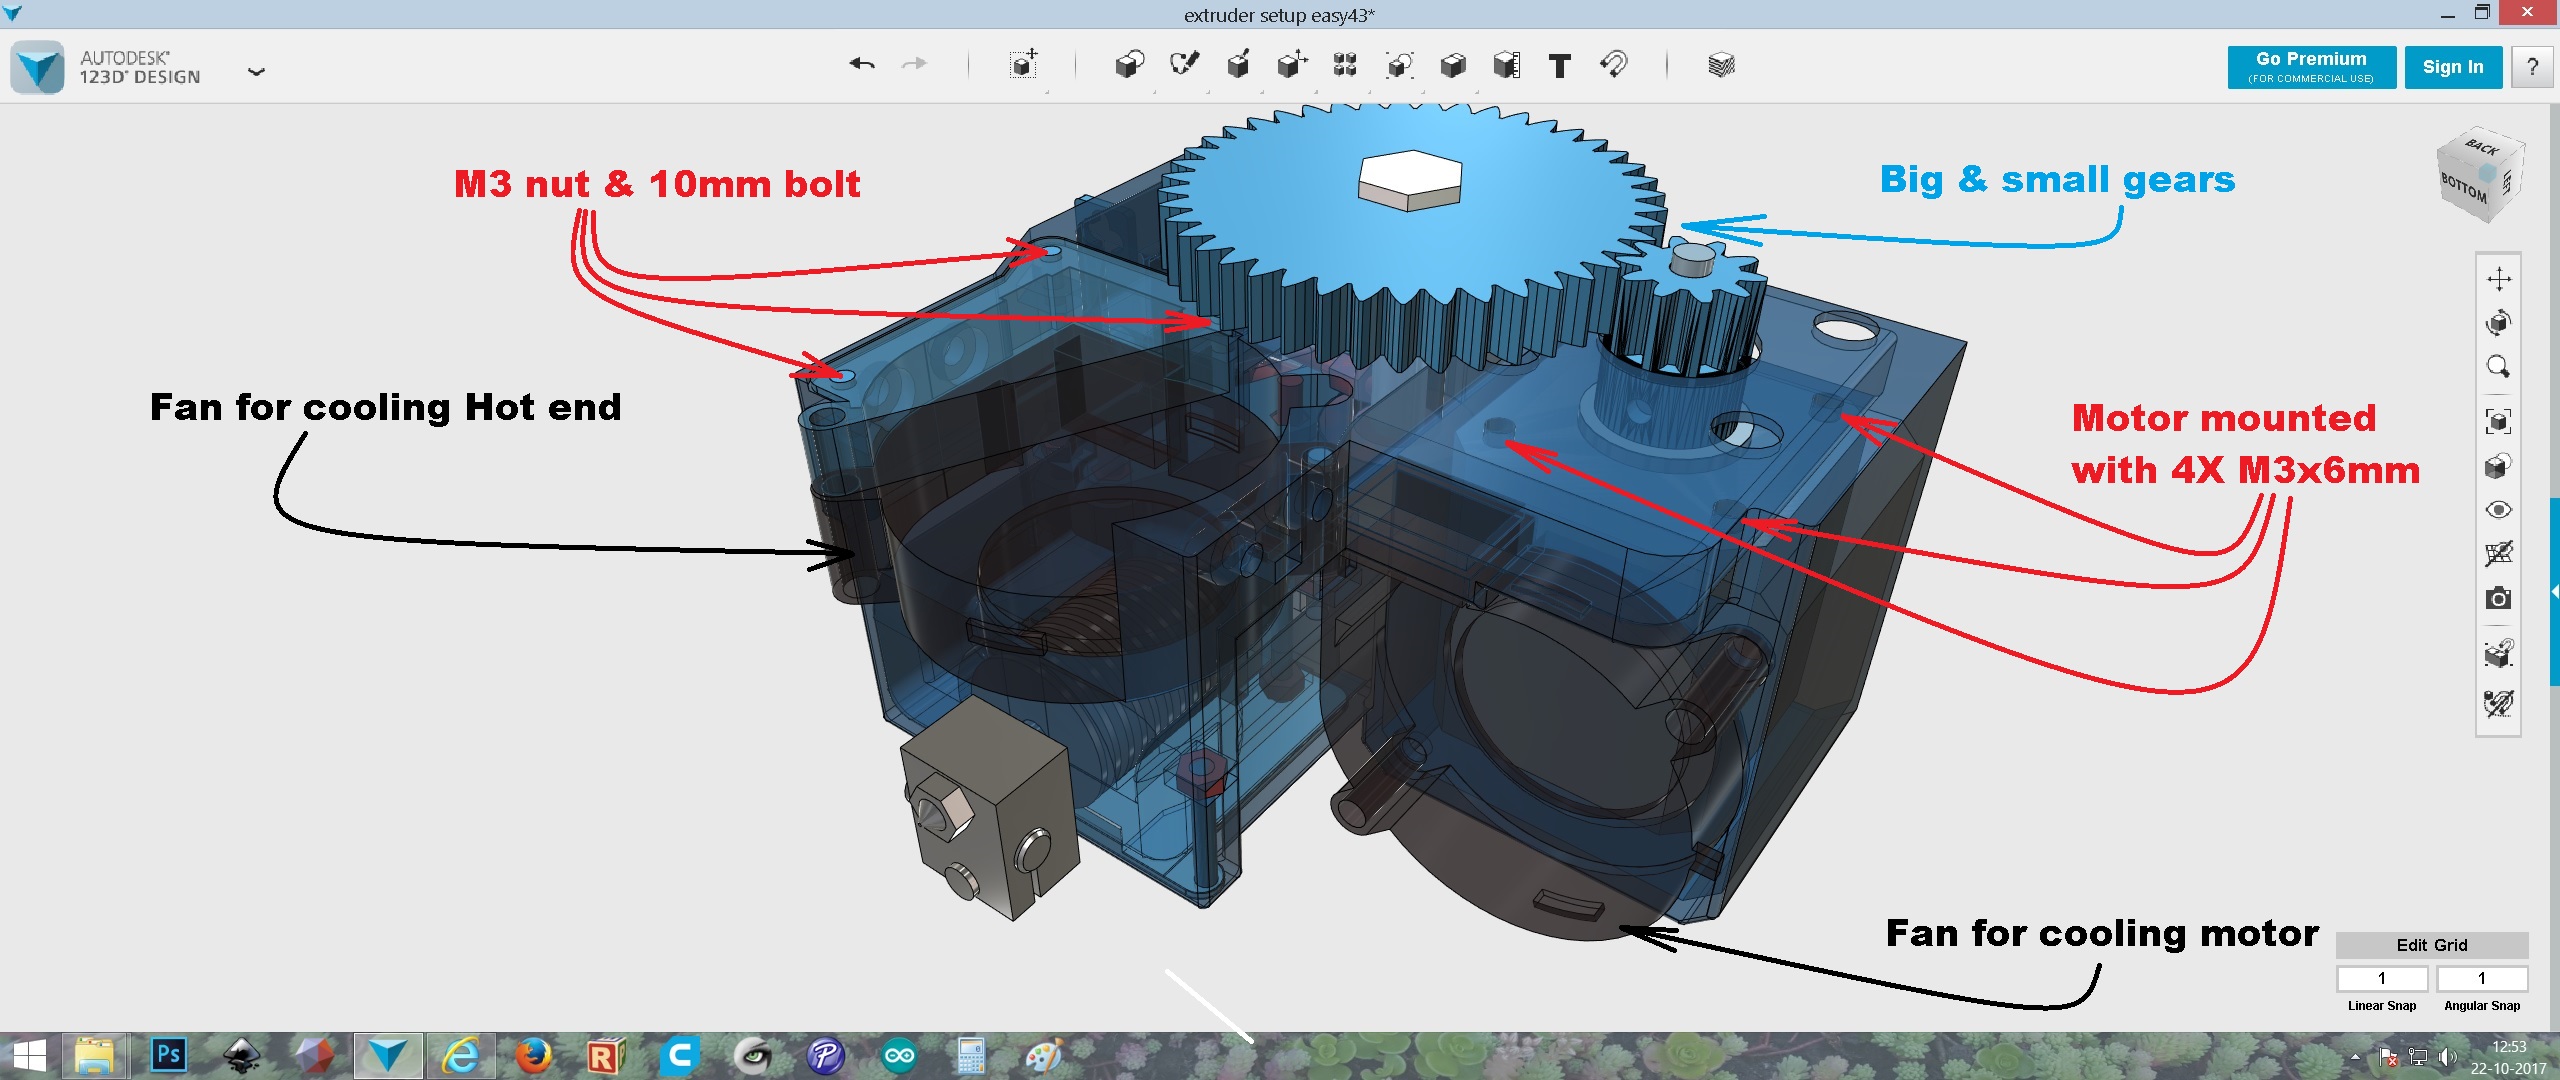This screenshot has height=1080, width=2560.
Task: Open Internet Explorer from the taskbar
Action: click(460, 1056)
